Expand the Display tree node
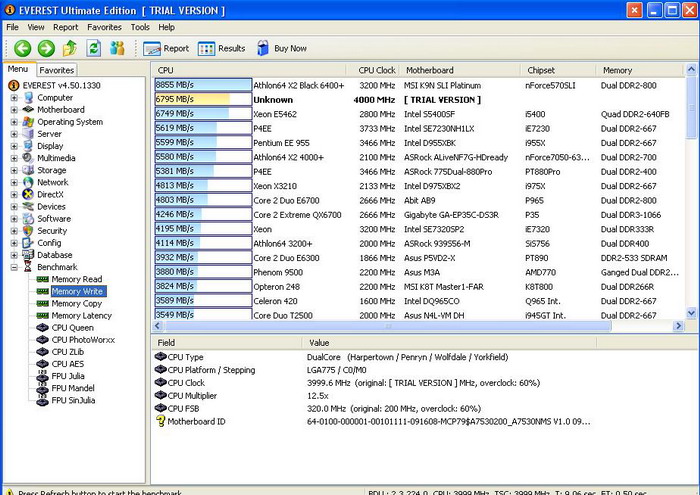The image size is (700, 495). pos(14,146)
